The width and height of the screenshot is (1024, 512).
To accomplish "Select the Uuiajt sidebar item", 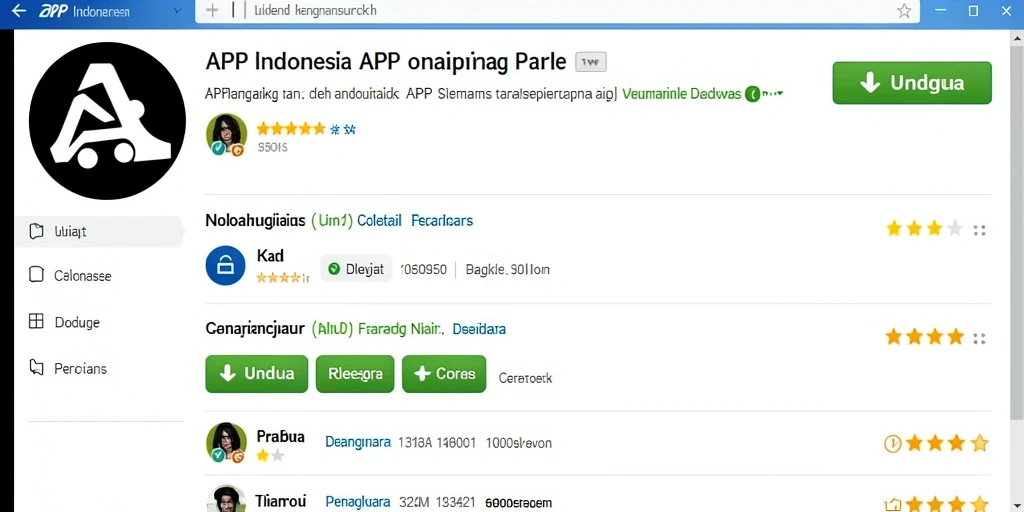I will 98,231.
